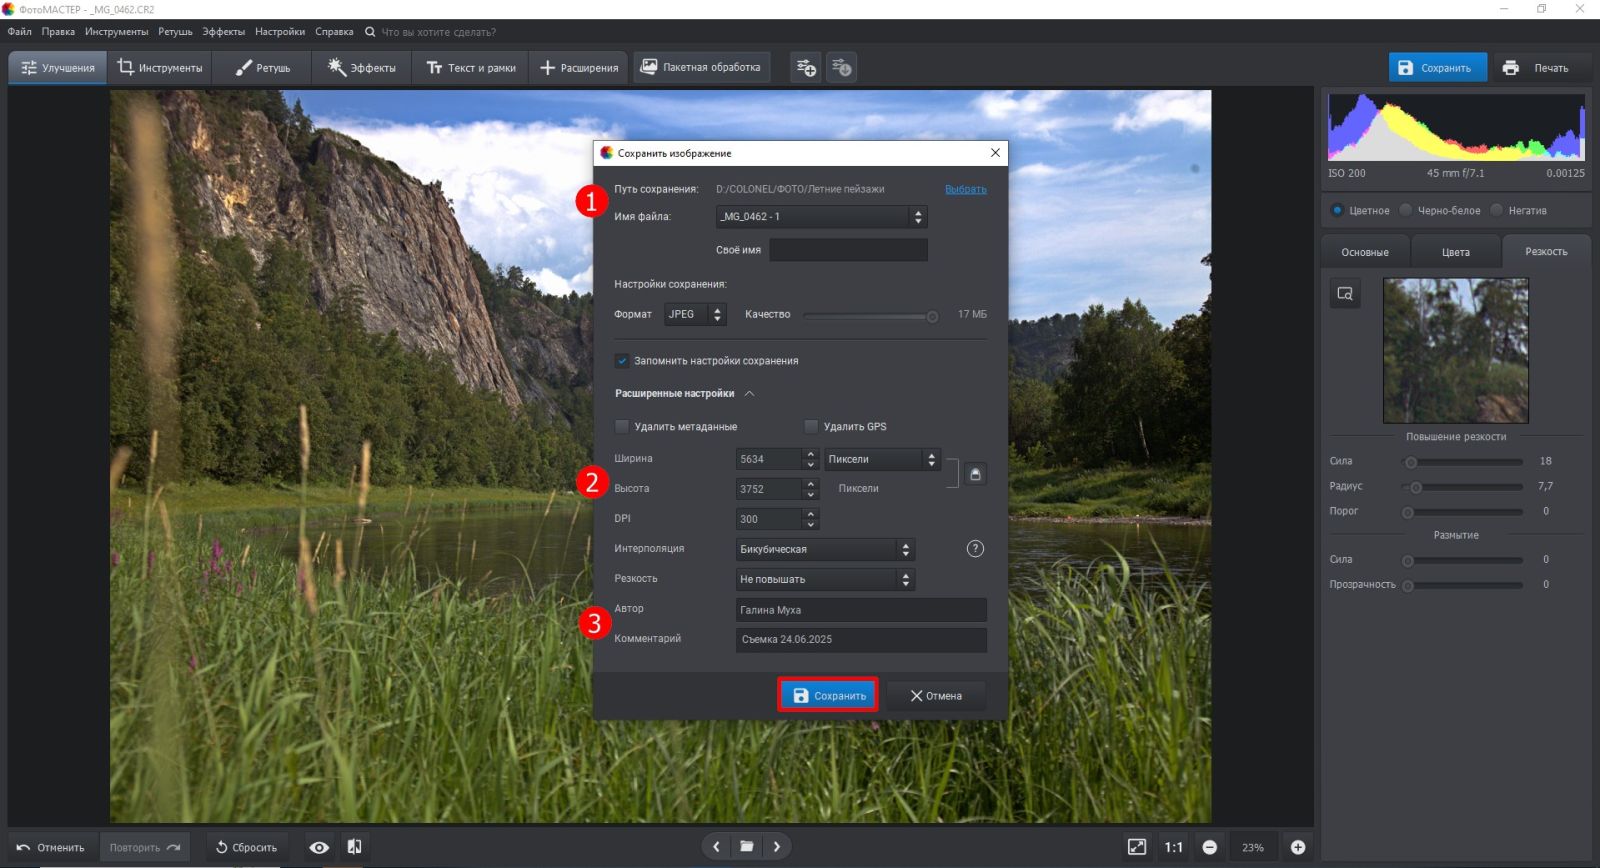Enable 'Удалить метаданные' checkbox
The height and width of the screenshot is (868, 1600).
click(622, 427)
